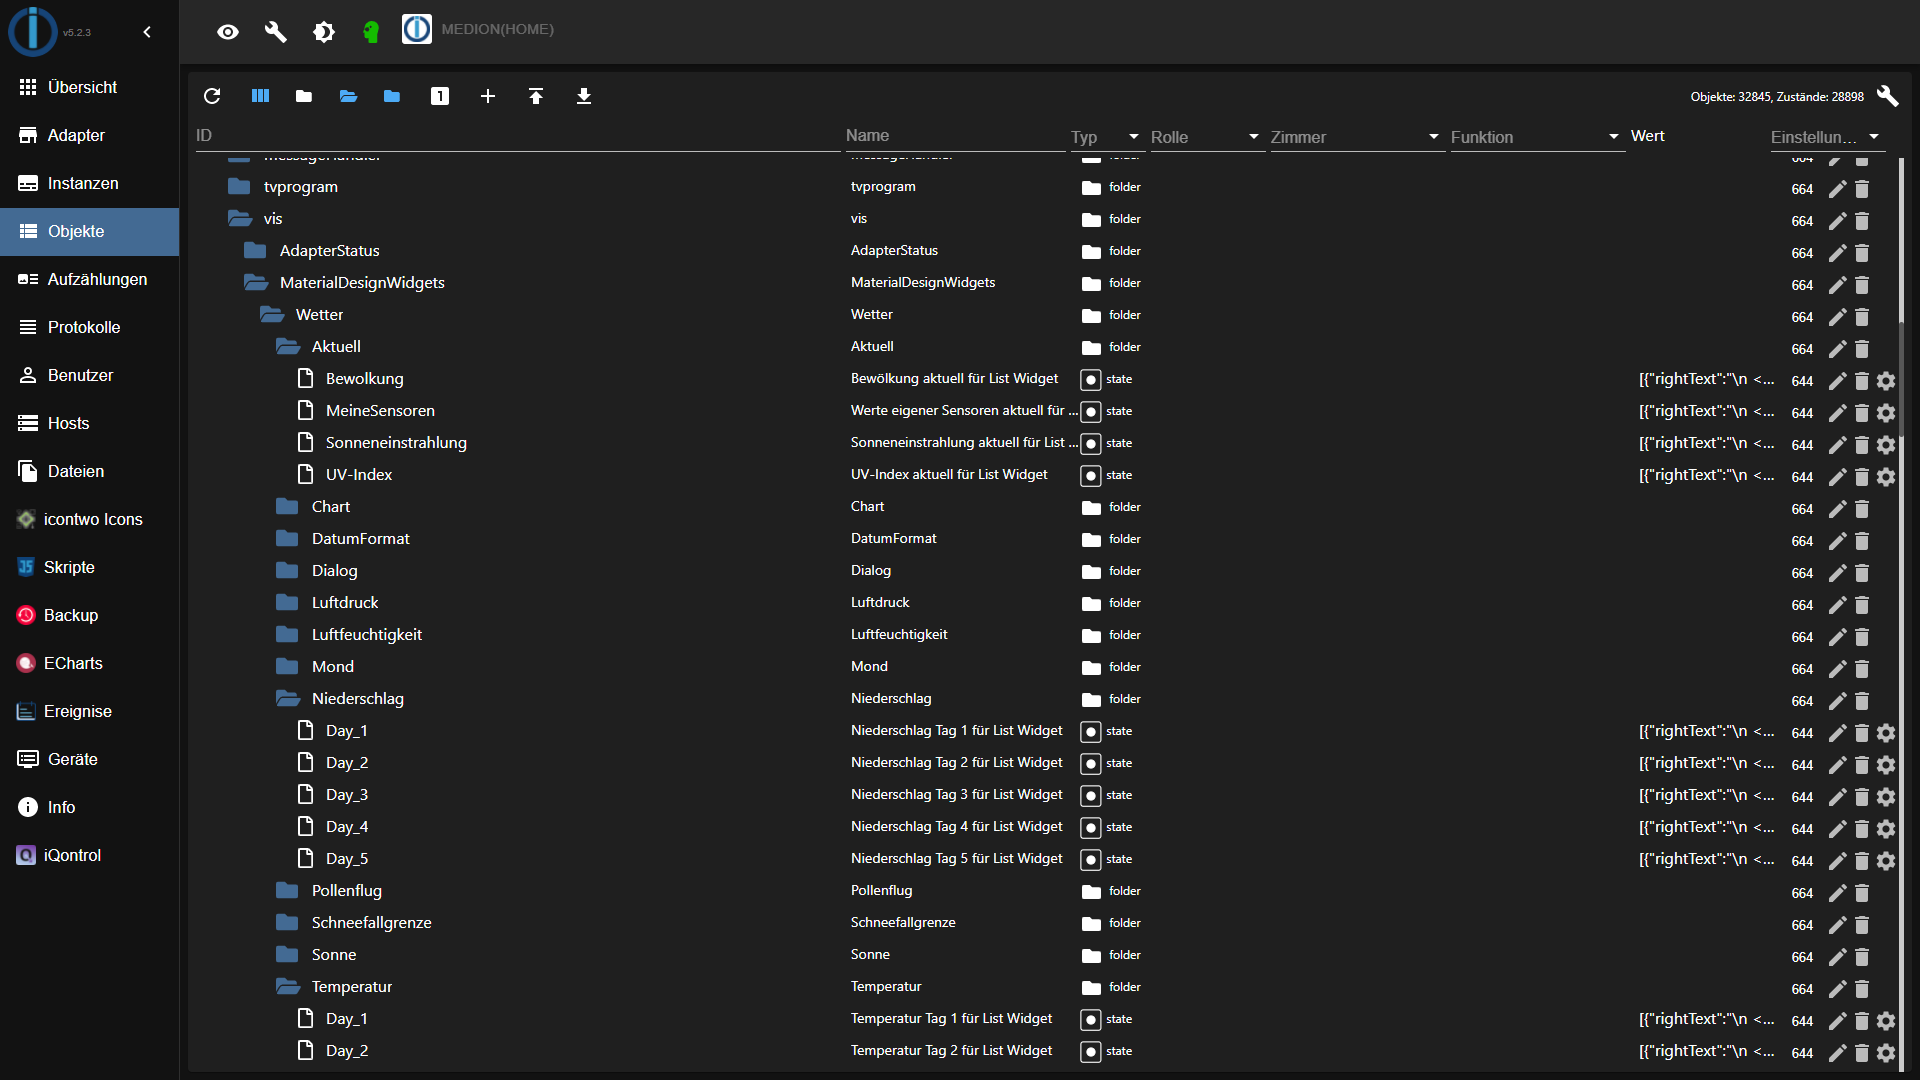
Task: Edit the Chart folder with pencil icon
Action: pyautogui.click(x=1838, y=509)
